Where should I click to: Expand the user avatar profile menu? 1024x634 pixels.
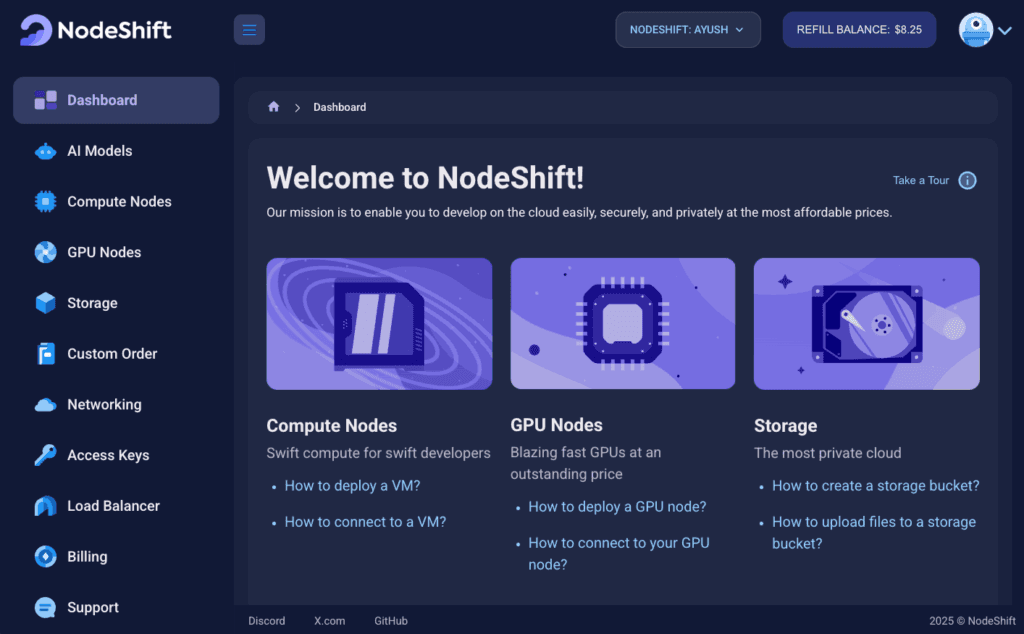(985, 30)
